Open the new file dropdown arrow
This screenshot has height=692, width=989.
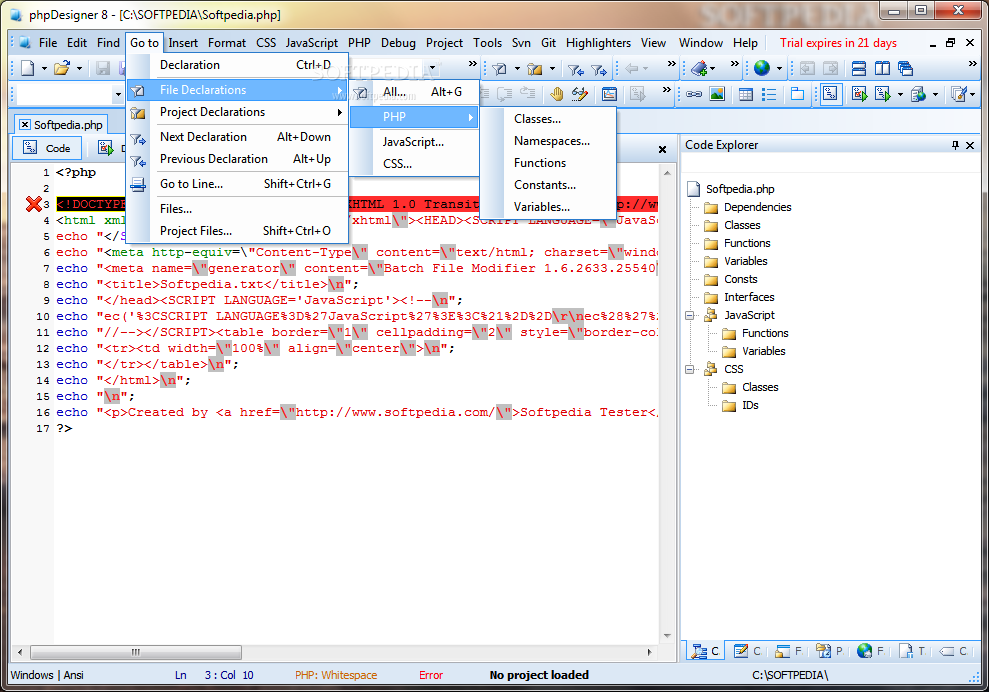(x=44, y=69)
